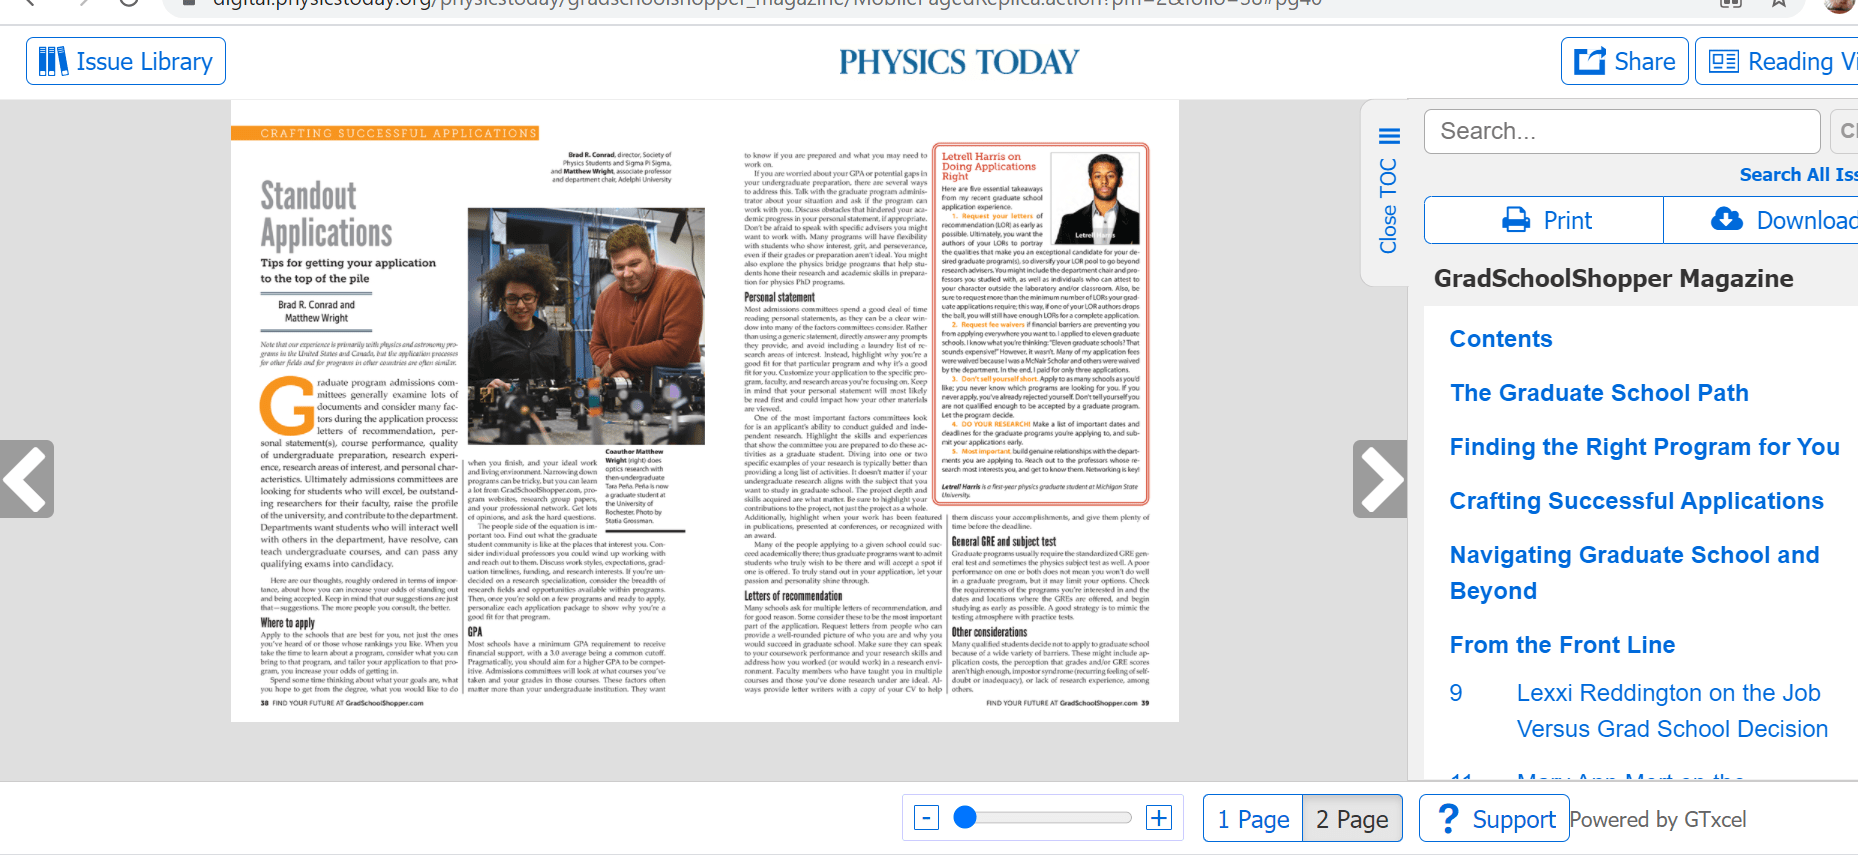
Task: Jump to The Graduate School Path
Action: click(1599, 393)
